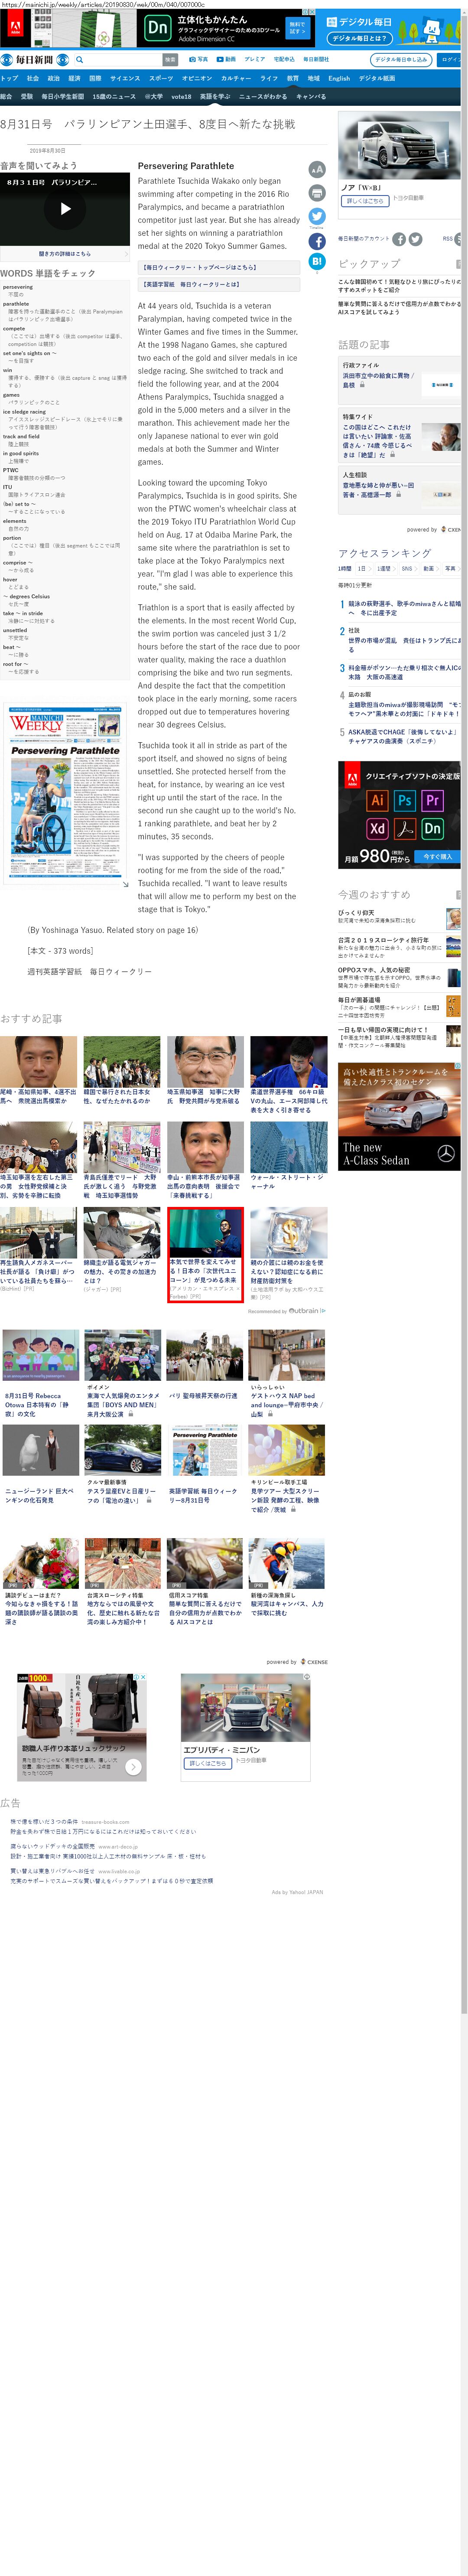Select the 毎日小学生新聞 sub-navigation tab
This screenshot has height=2576, width=468.
pos(63,97)
